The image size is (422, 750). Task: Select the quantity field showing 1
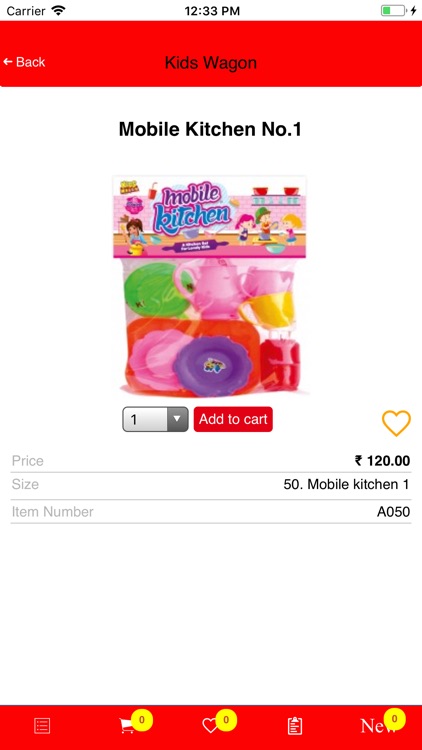(x=155, y=419)
